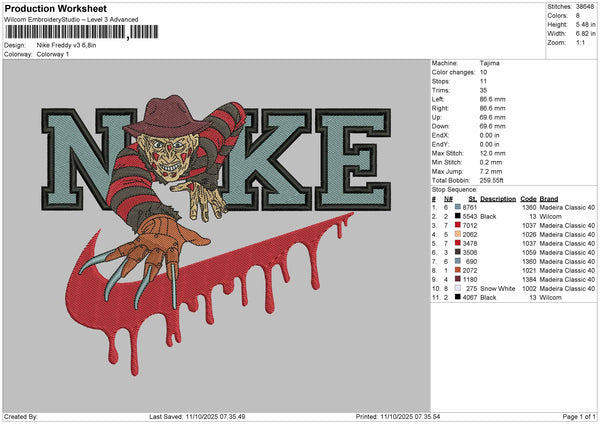The image size is (600, 424).
Task: Click 'Black' description in the stop 11 row
Action: (488, 297)
